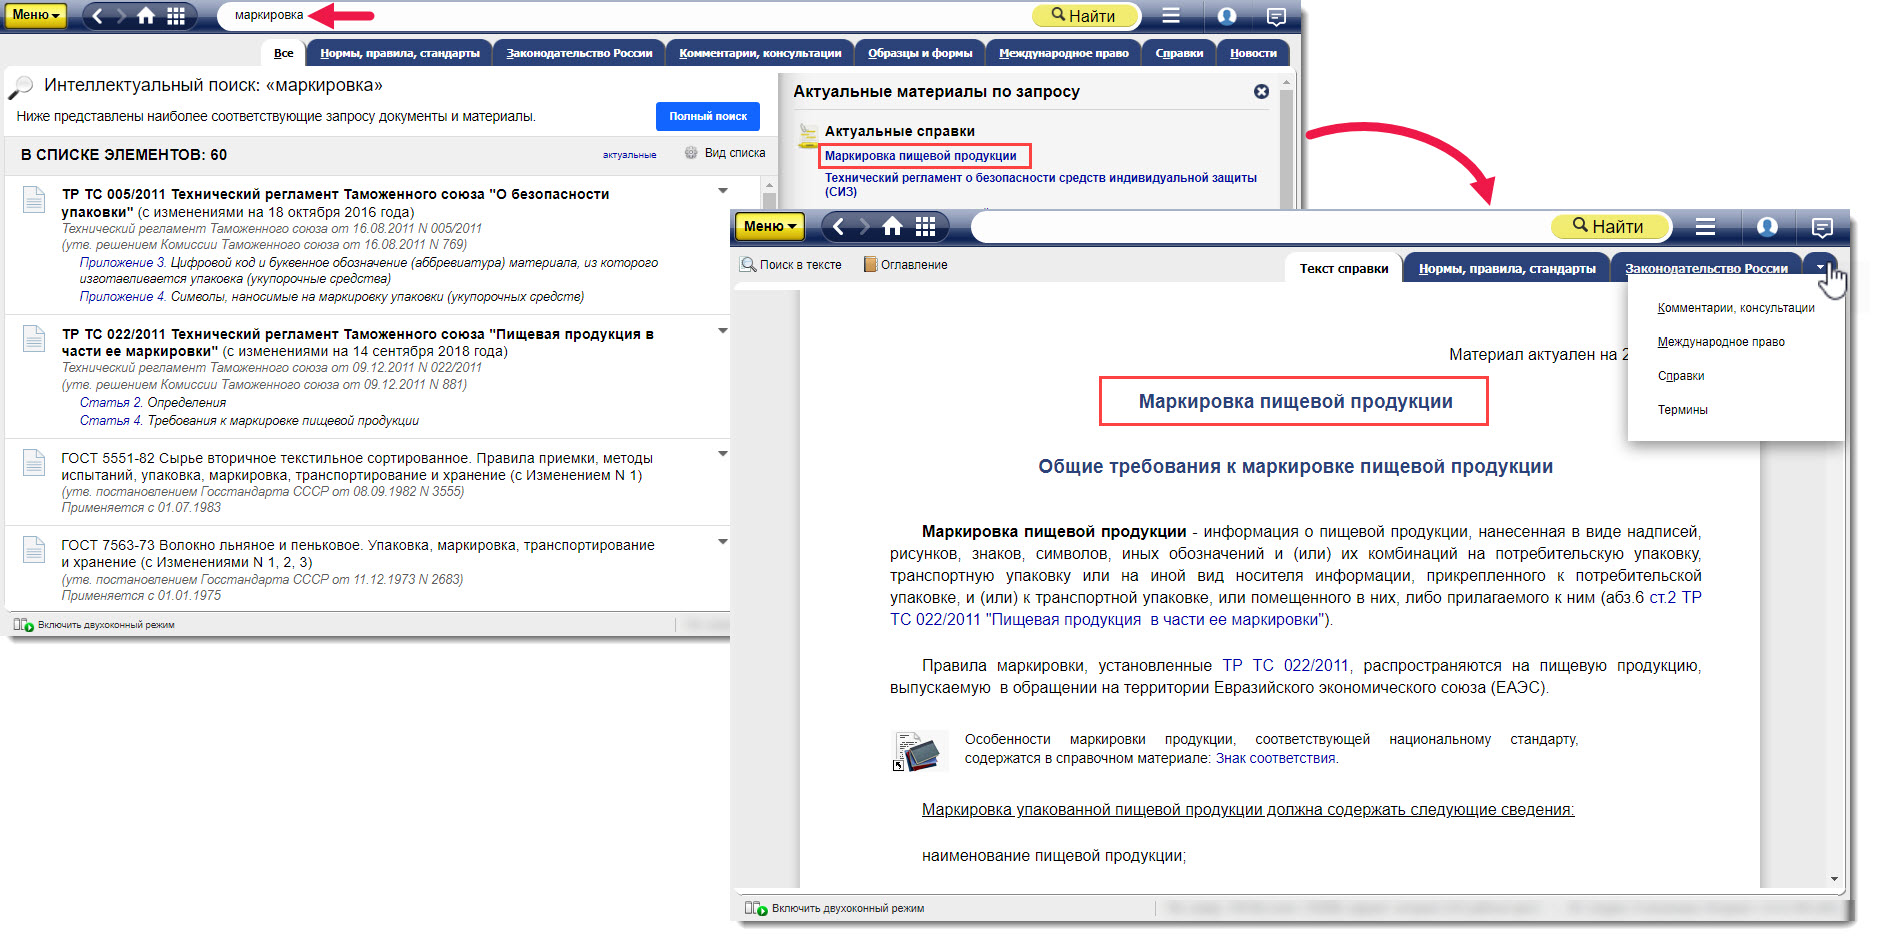Go forward with the arrow in the back window
1885x936 pixels.
pyautogui.click(x=121, y=16)
